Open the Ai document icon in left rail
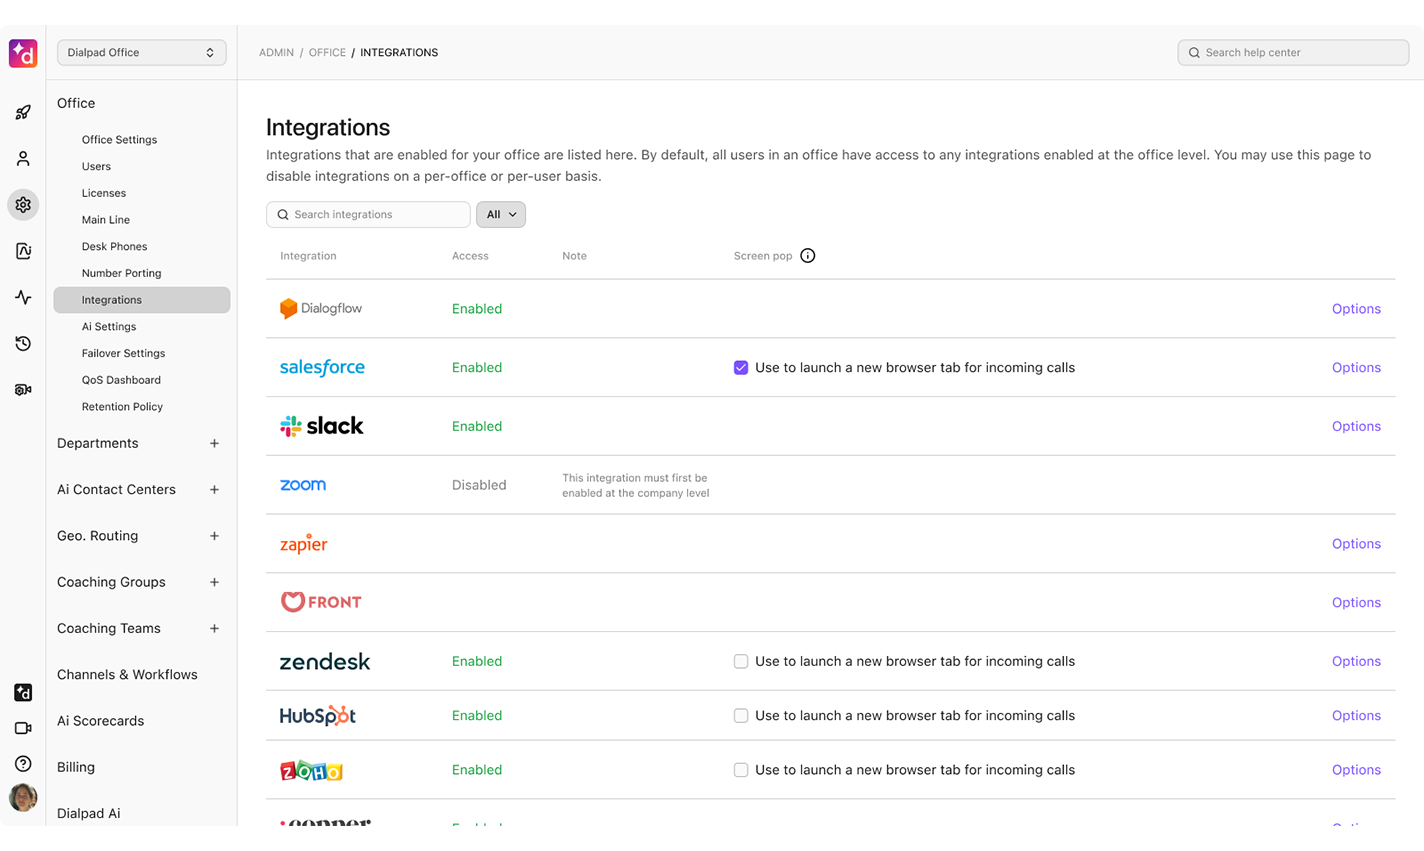Image resolution: width=1424 pixels, height=851 pixels. (x=22, y=251)
